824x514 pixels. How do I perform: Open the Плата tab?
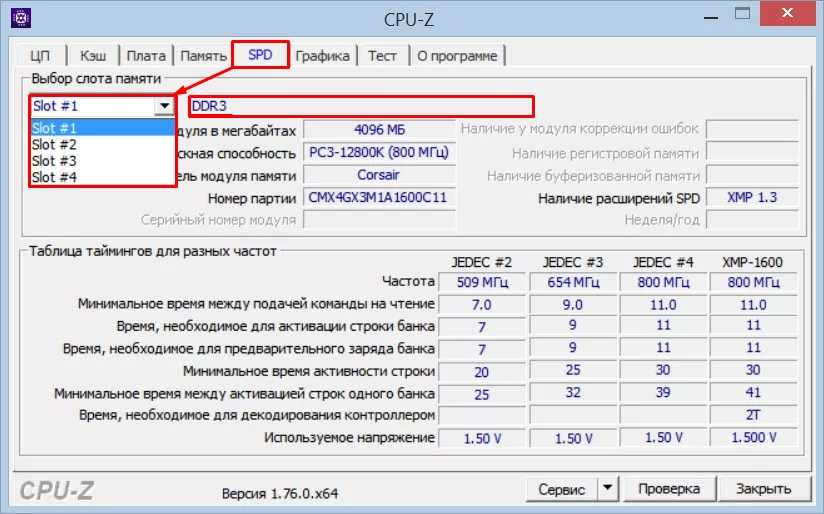point(147,56)
